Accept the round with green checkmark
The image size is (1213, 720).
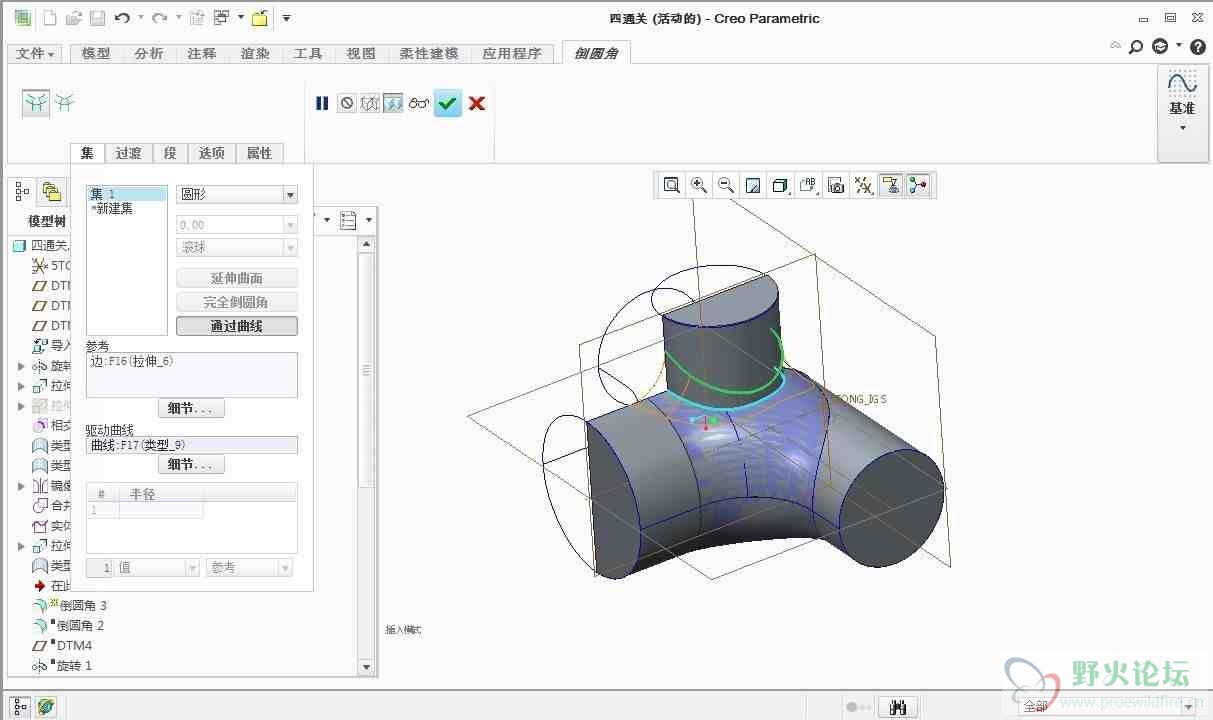[x=448, y=103]
